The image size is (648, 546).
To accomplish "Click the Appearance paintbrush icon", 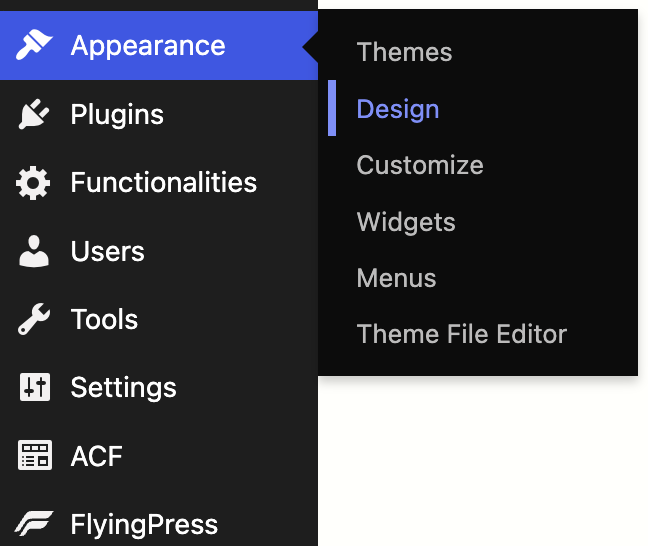I will coord(35,45).
